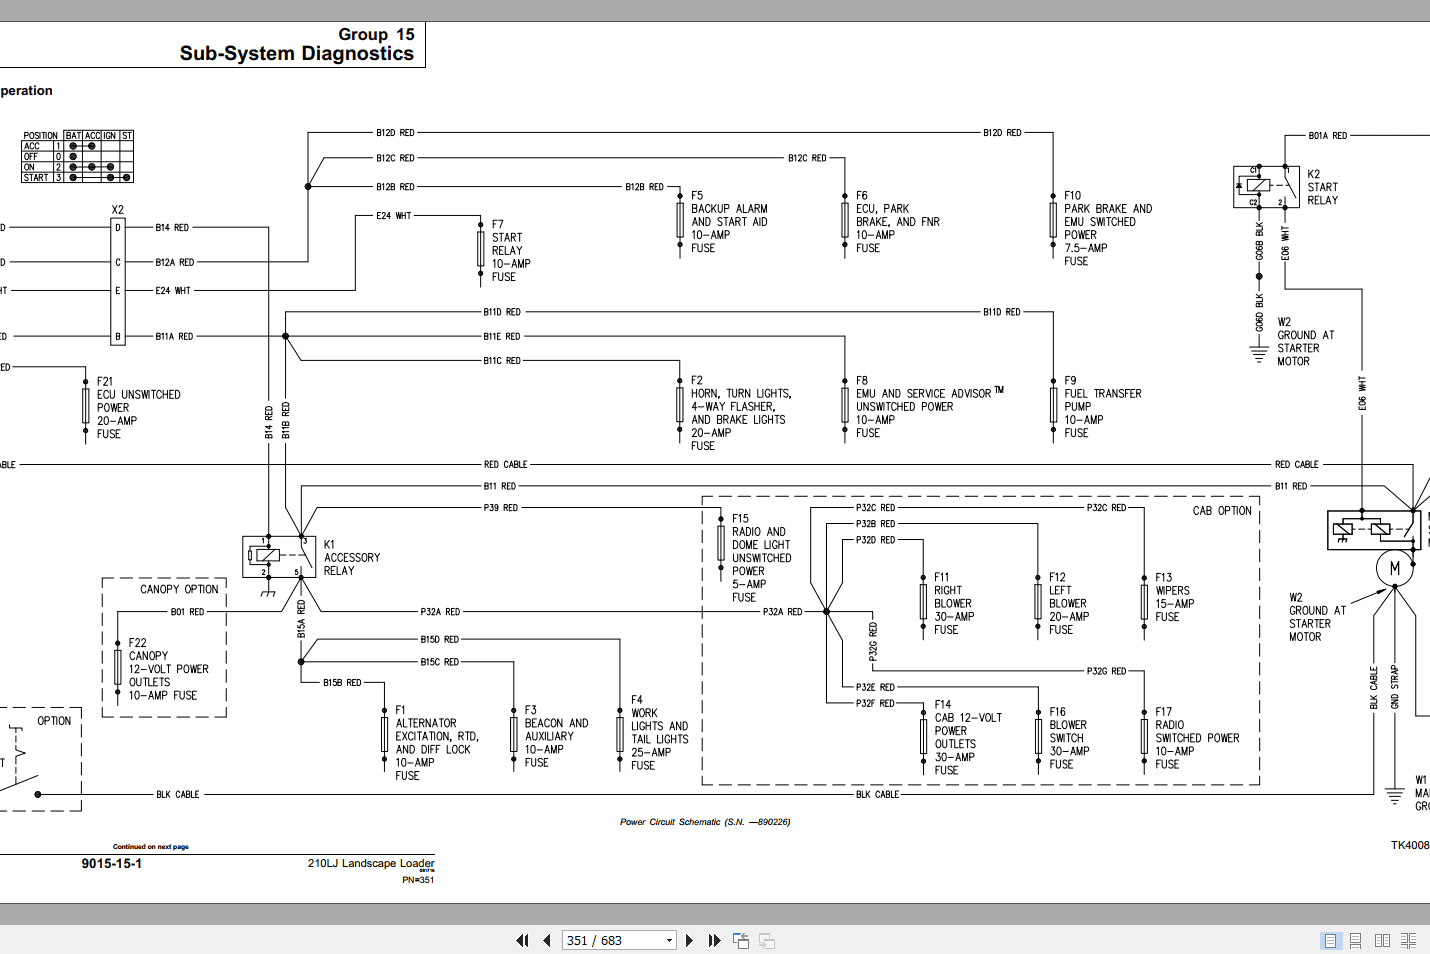Click 'F8 EMU AND SERVICE ADVISOR' label

[x=929, y=407]
